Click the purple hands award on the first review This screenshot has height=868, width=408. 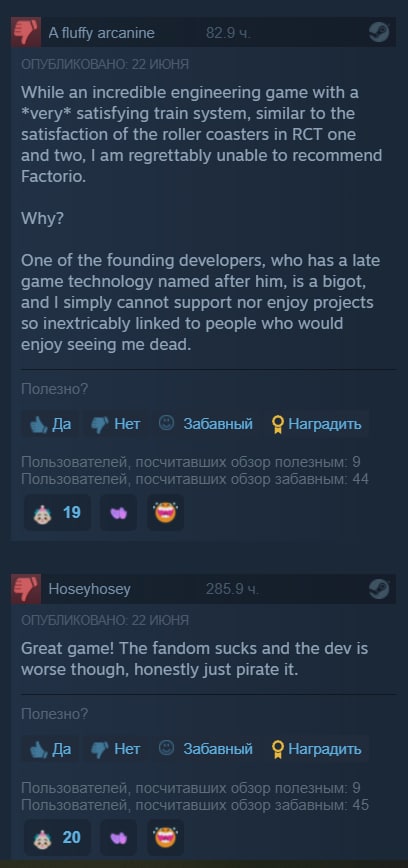click(x=118, y=513)
